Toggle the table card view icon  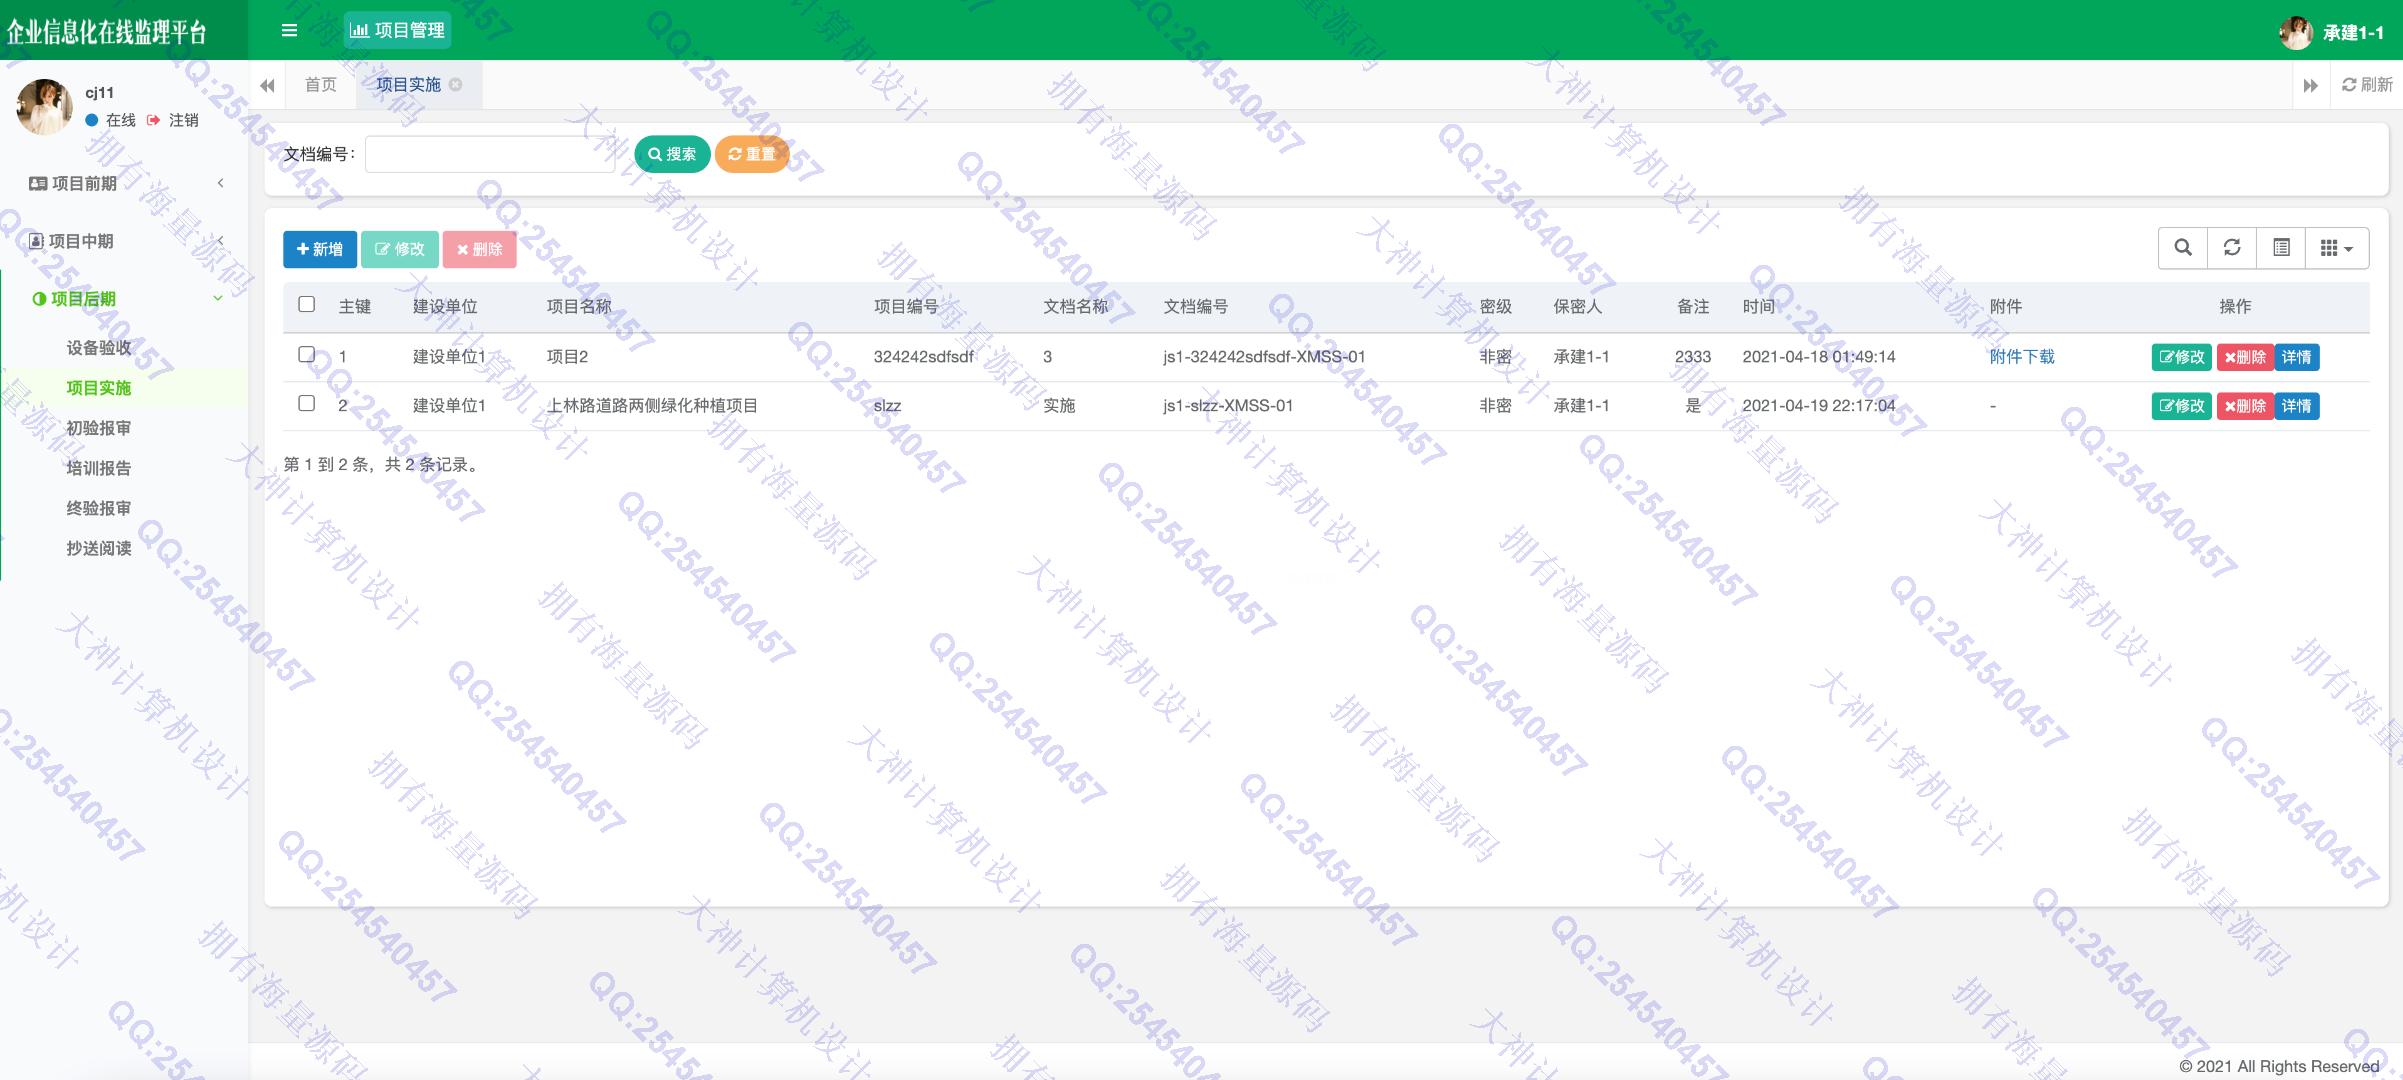(x=2281, y=248)
